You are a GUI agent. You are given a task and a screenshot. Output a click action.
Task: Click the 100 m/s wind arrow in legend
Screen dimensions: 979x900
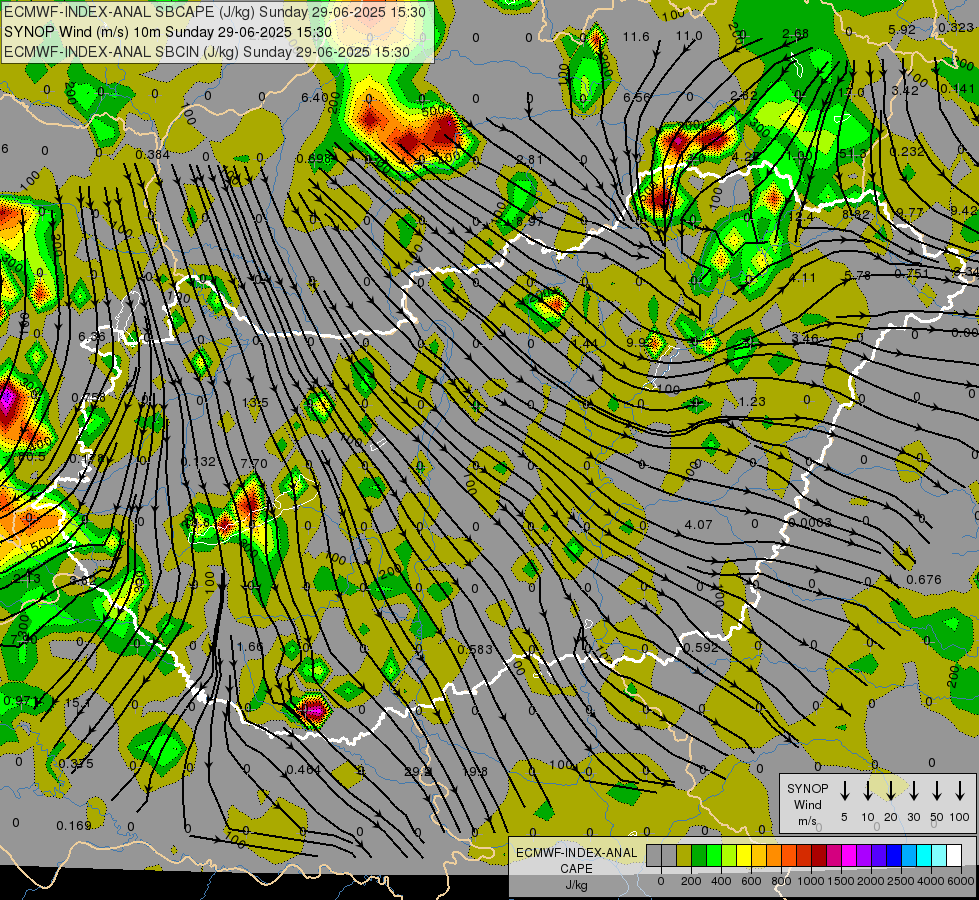(960, 791)
